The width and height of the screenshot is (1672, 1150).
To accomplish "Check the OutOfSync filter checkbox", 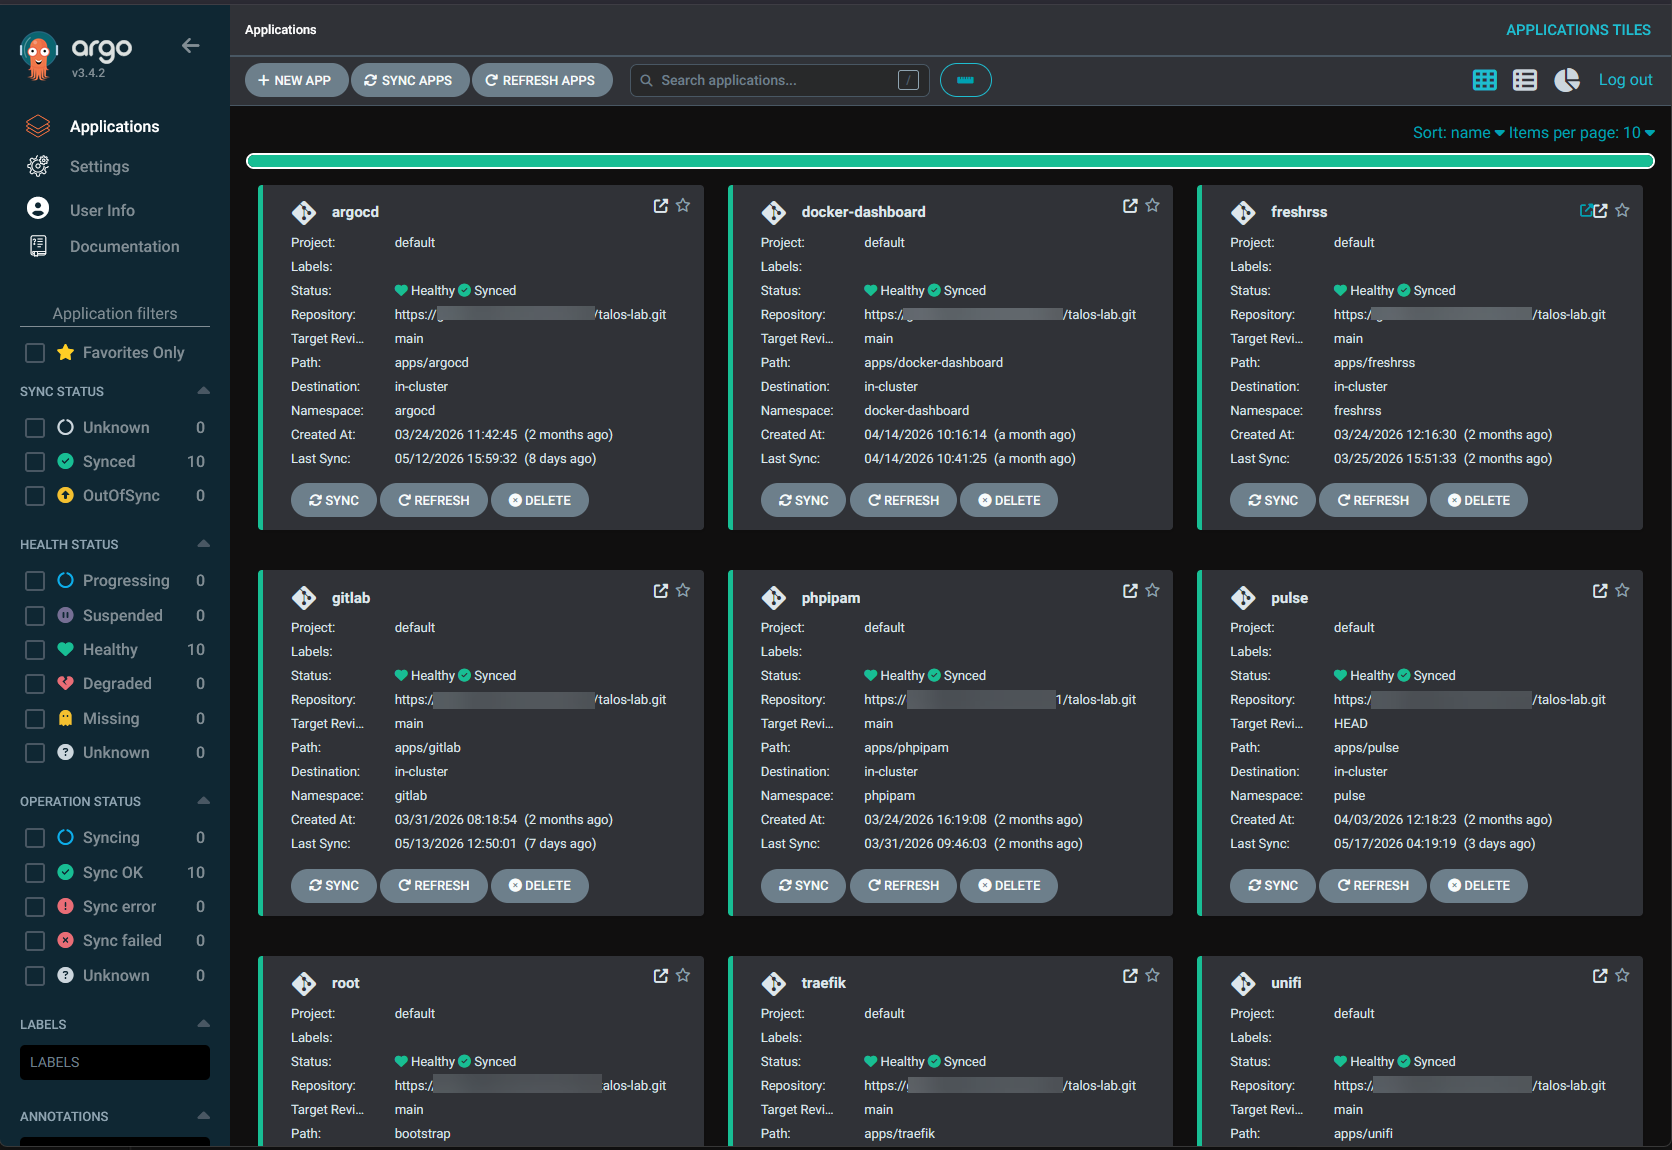I will tap(35, 496).
